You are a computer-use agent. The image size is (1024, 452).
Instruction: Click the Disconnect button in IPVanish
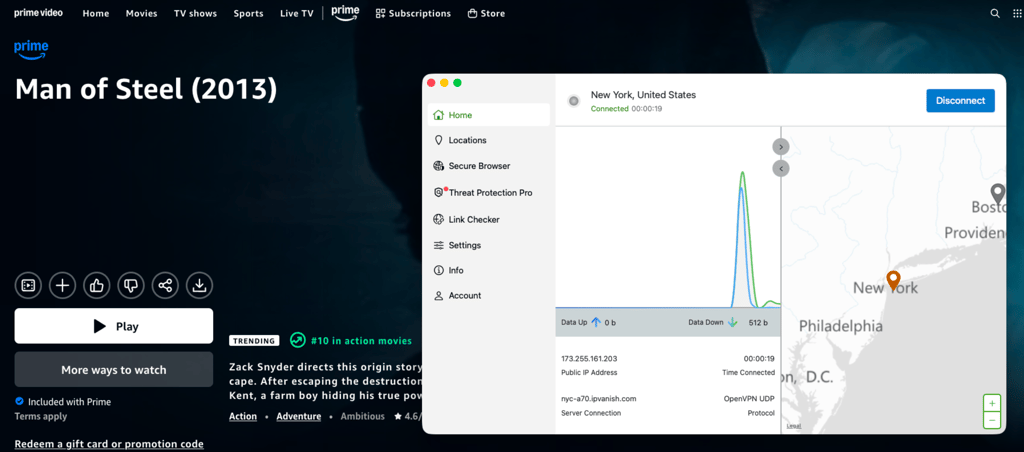tap(960, 101)
